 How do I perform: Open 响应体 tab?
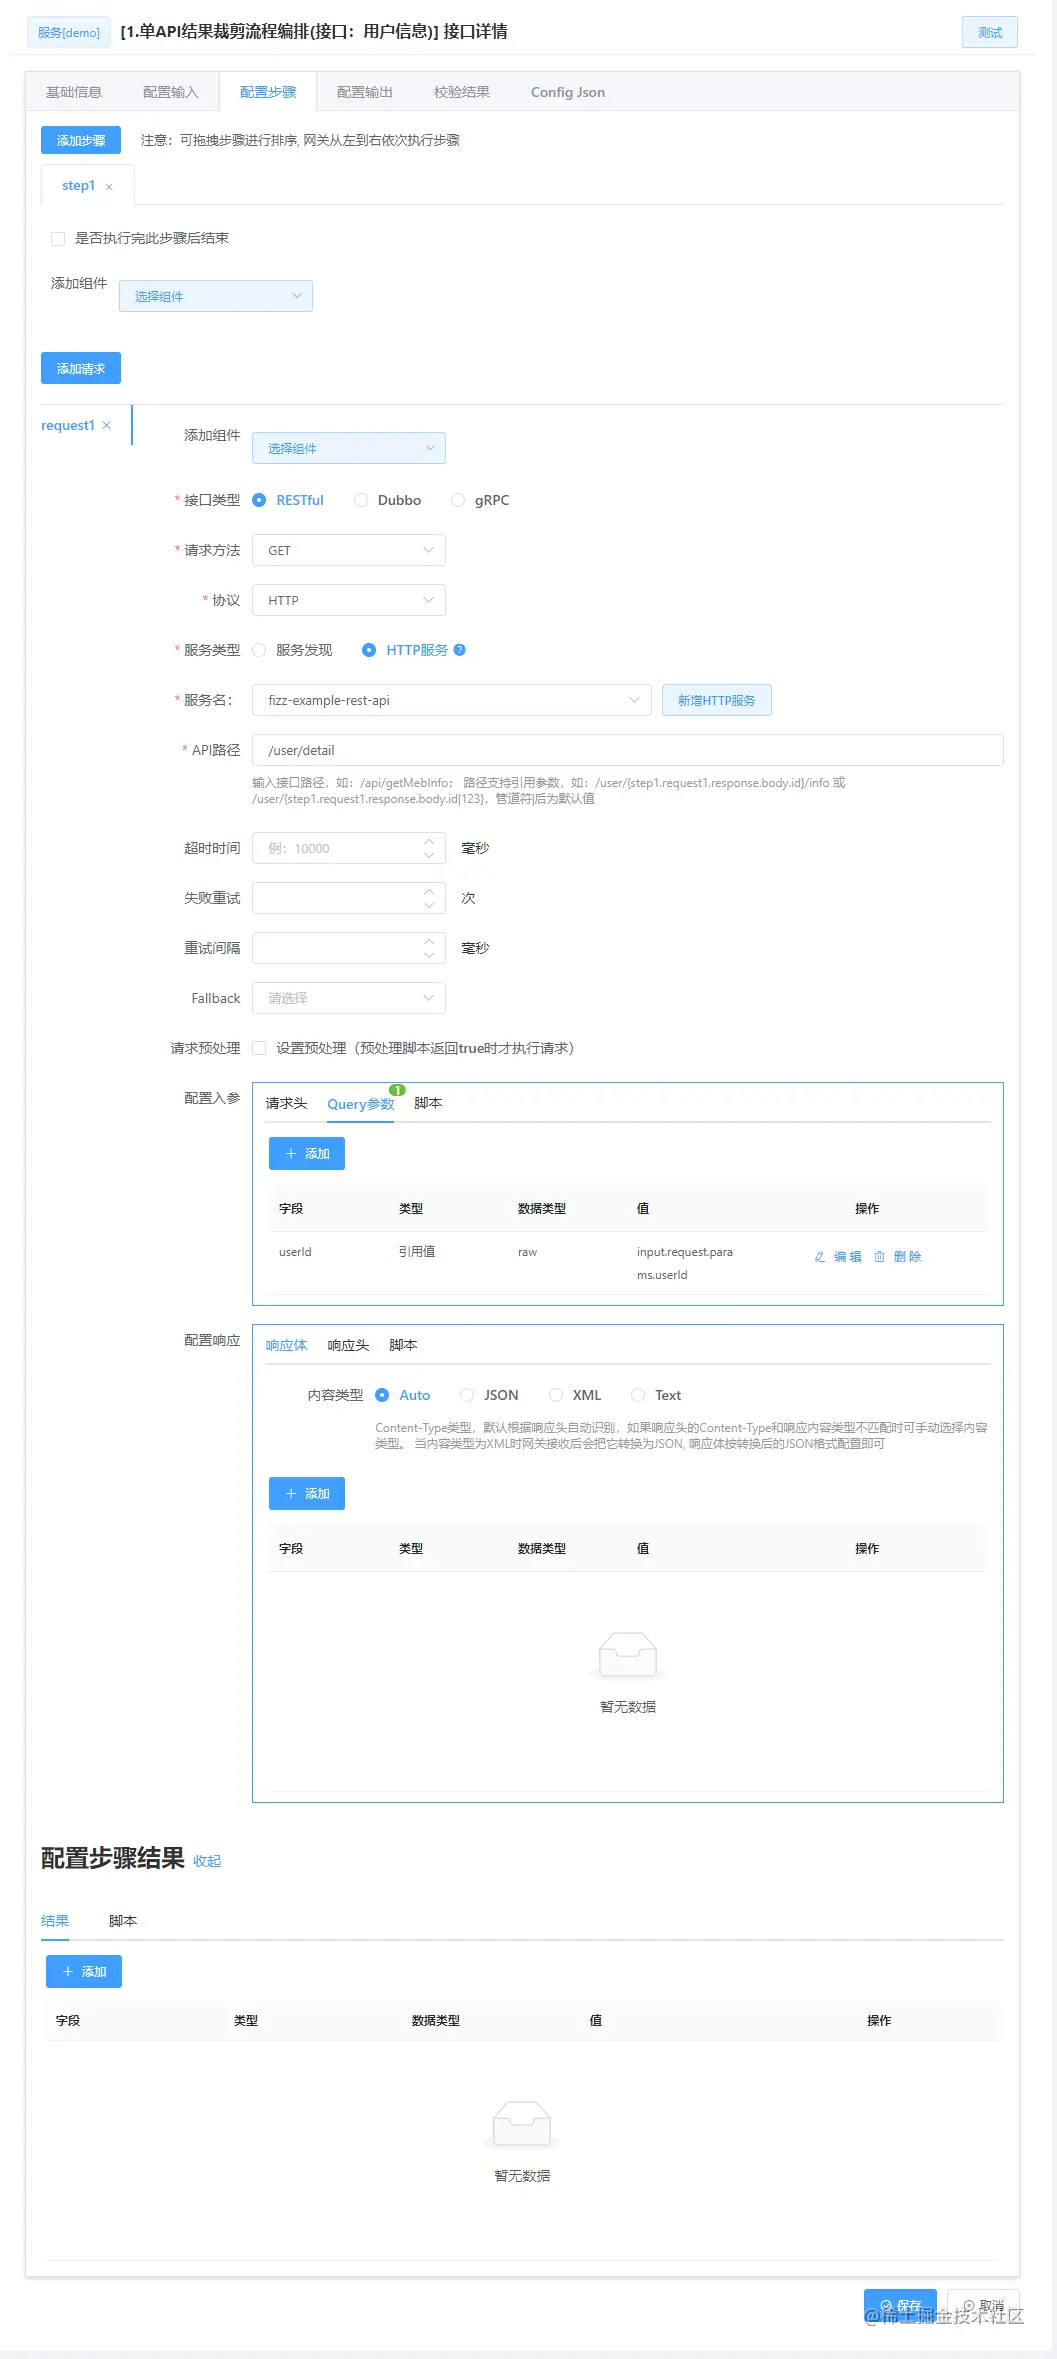[286, 1345]
